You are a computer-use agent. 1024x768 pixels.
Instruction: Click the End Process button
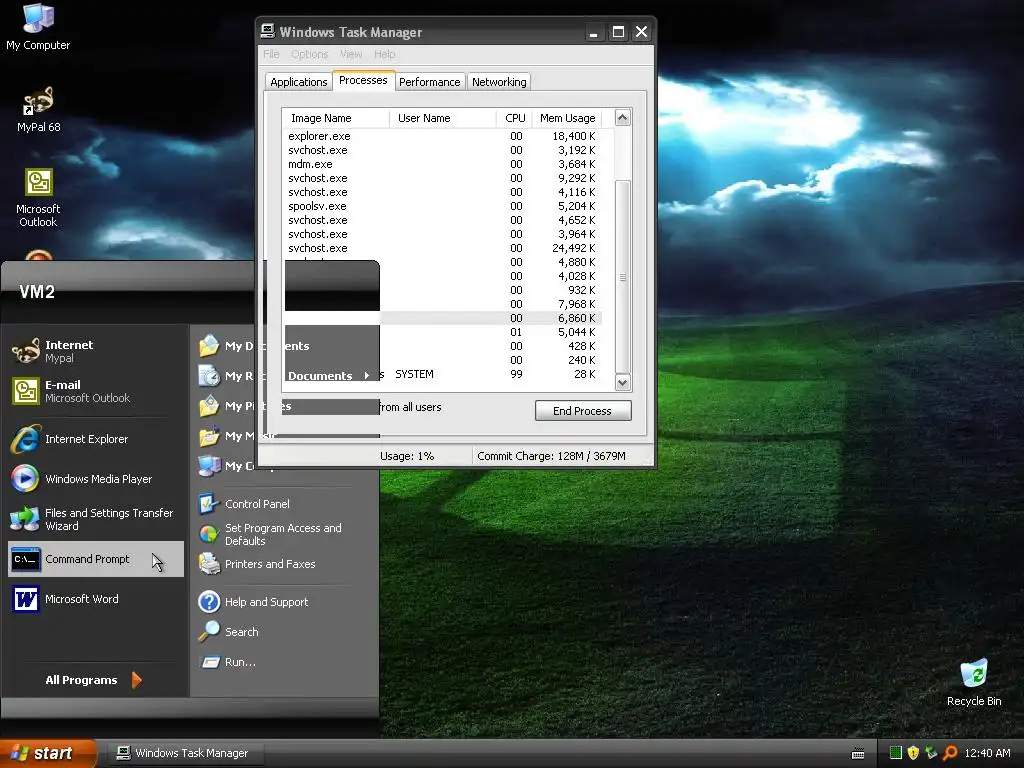tap(583, 411)
